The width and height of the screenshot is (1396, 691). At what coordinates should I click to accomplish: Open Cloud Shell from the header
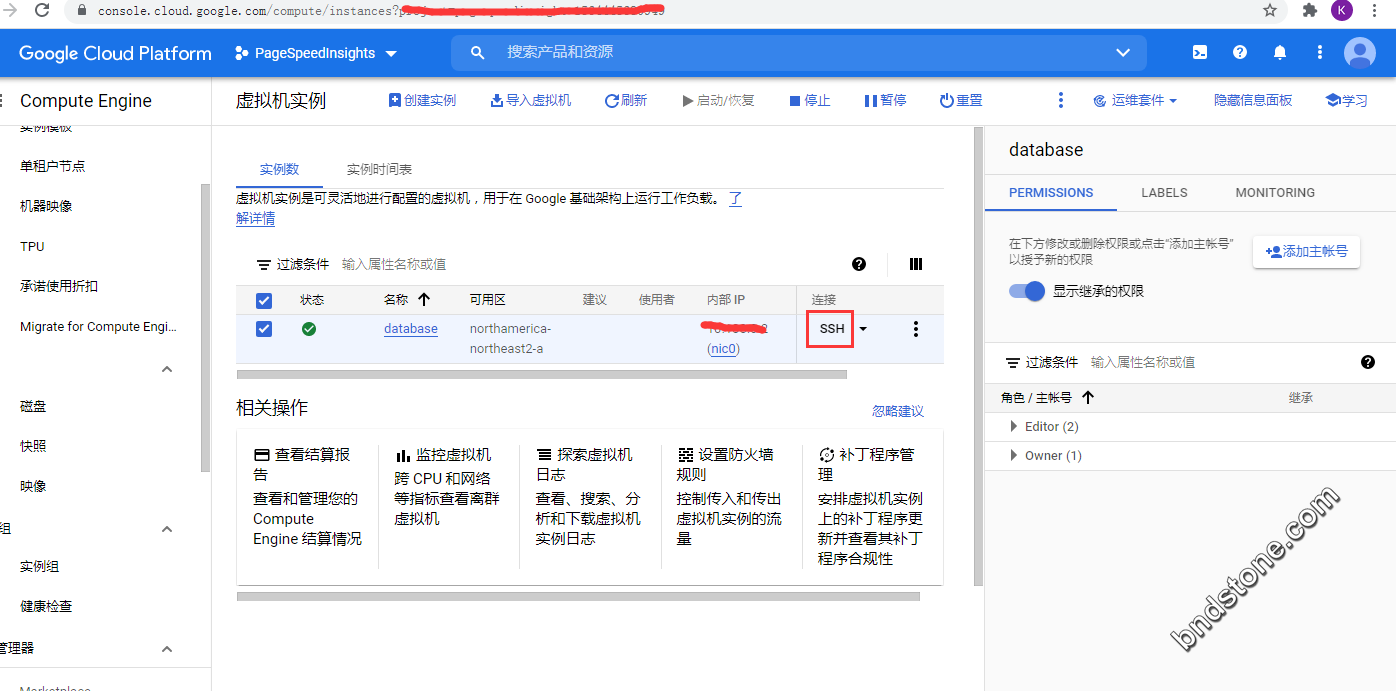tap(1200, 53)
